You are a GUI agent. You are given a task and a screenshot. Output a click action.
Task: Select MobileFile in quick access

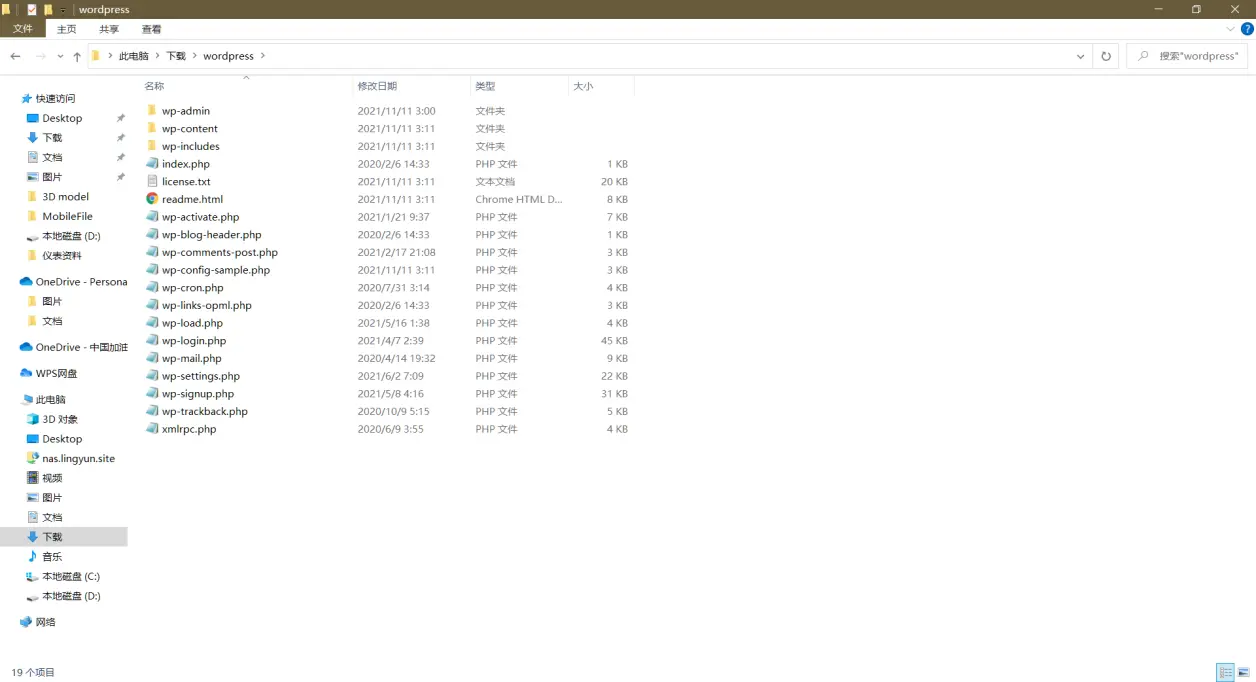67,216
